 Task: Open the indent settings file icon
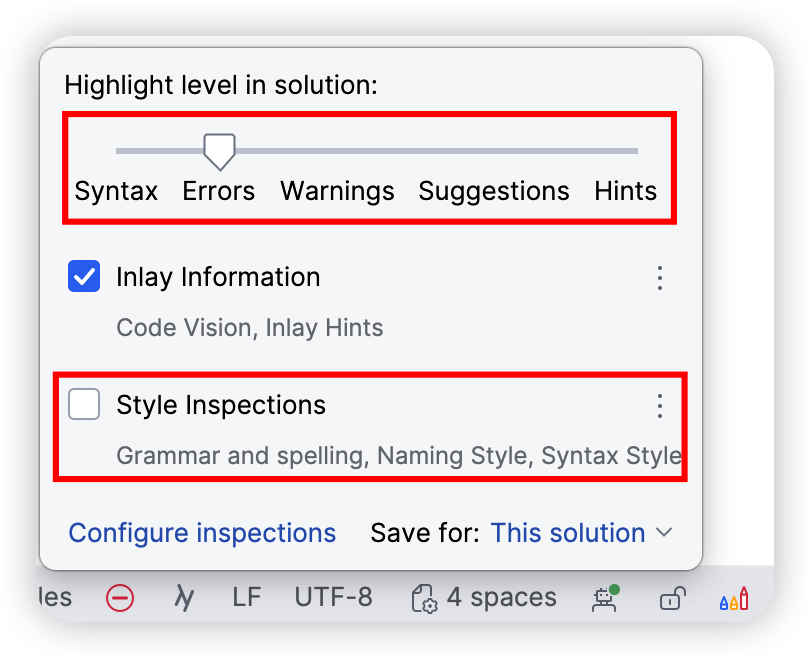pyautogui.click(x=424, y=599)
